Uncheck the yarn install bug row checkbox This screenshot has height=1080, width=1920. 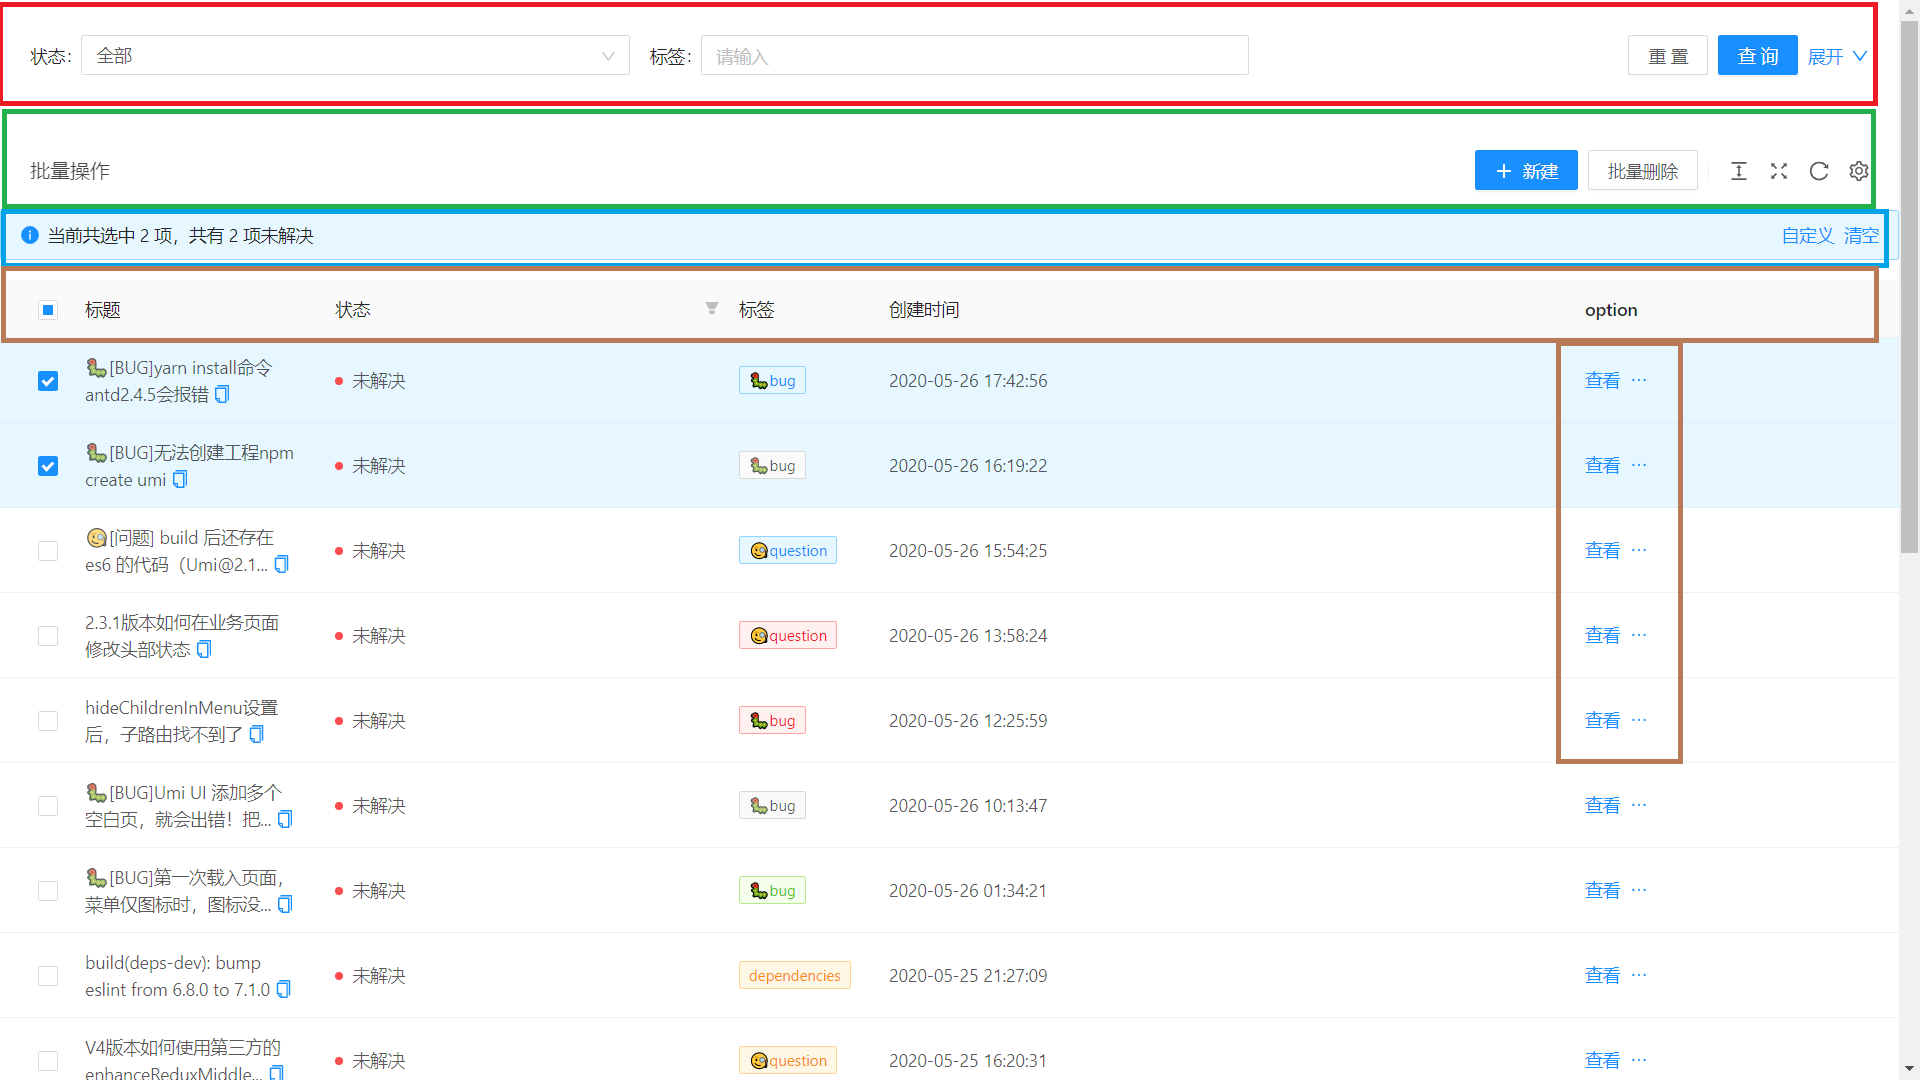[x=48, y=381]
